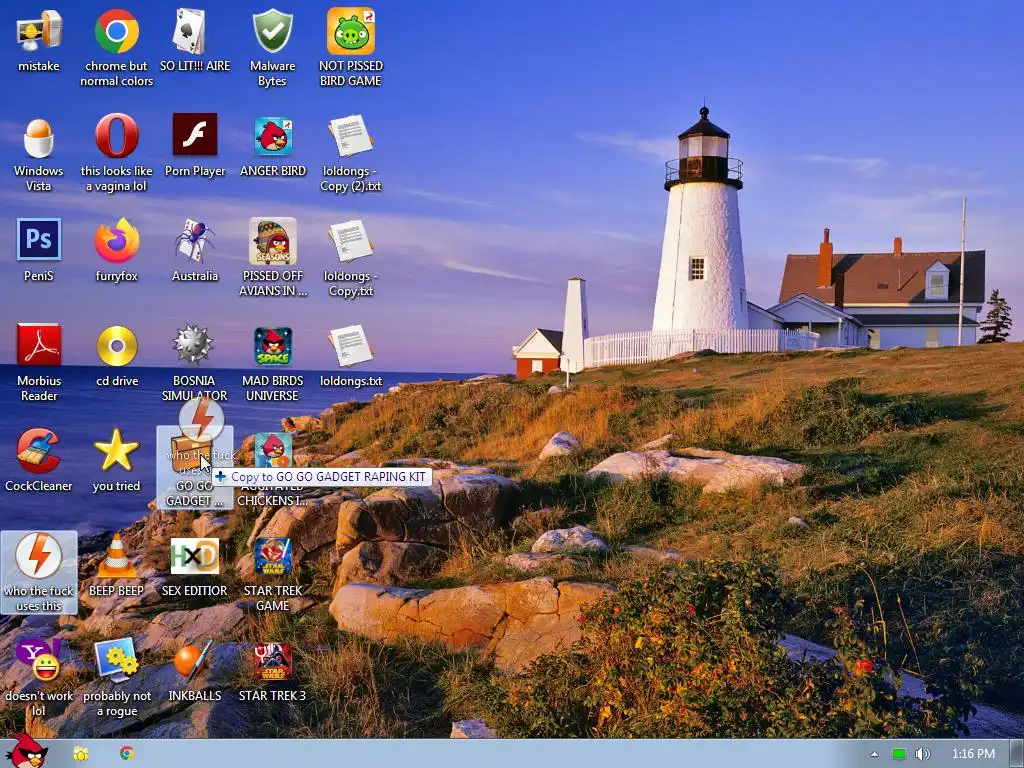Select the Malware Bytes shield icon

(x=272, y=31)
